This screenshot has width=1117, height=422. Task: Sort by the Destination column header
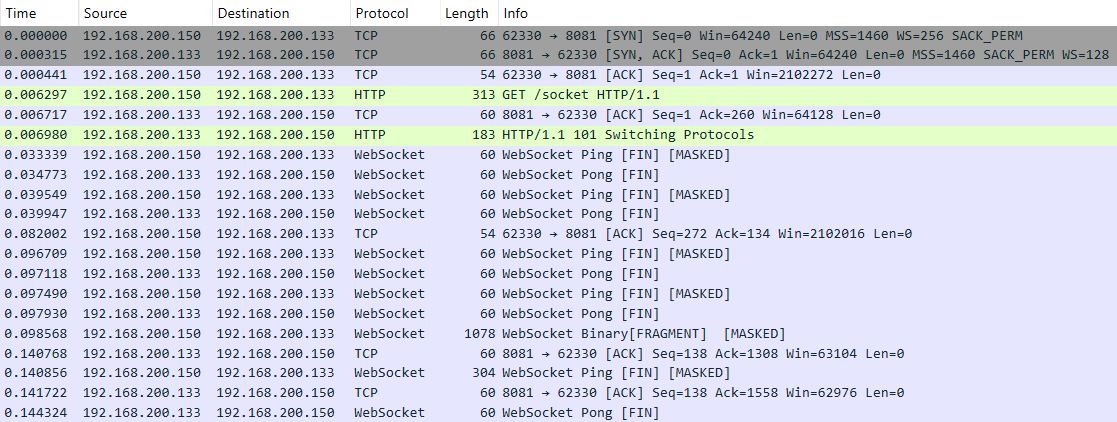pyautogui.click(x=253, y=13)
